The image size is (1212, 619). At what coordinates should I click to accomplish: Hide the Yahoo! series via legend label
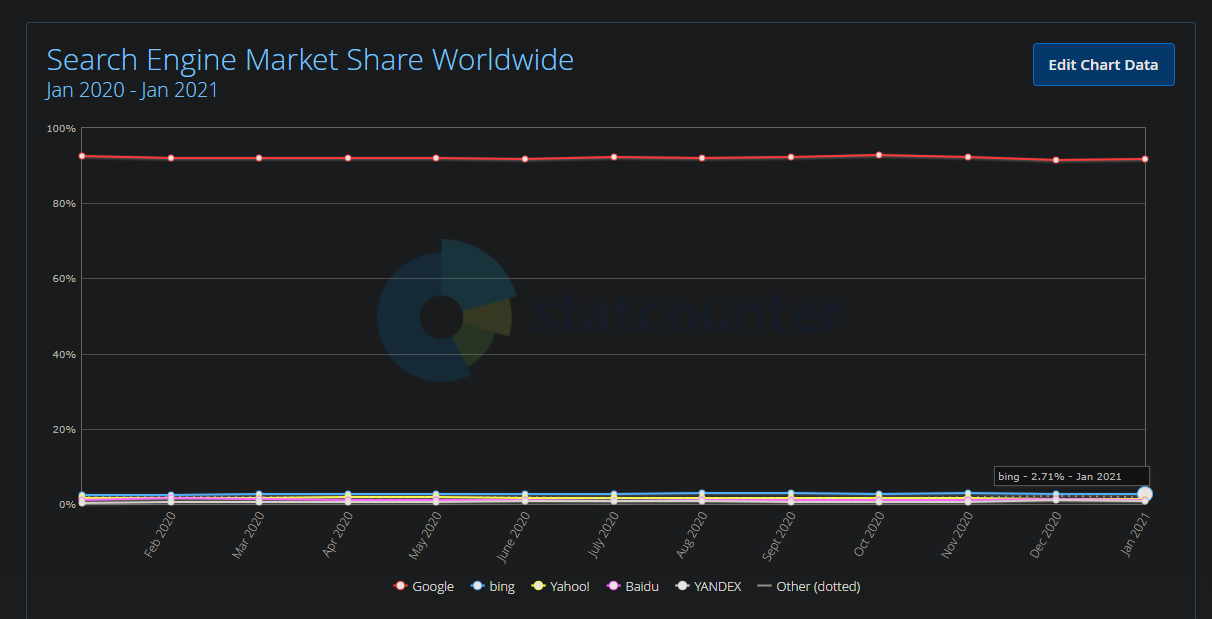pos(570,586)
